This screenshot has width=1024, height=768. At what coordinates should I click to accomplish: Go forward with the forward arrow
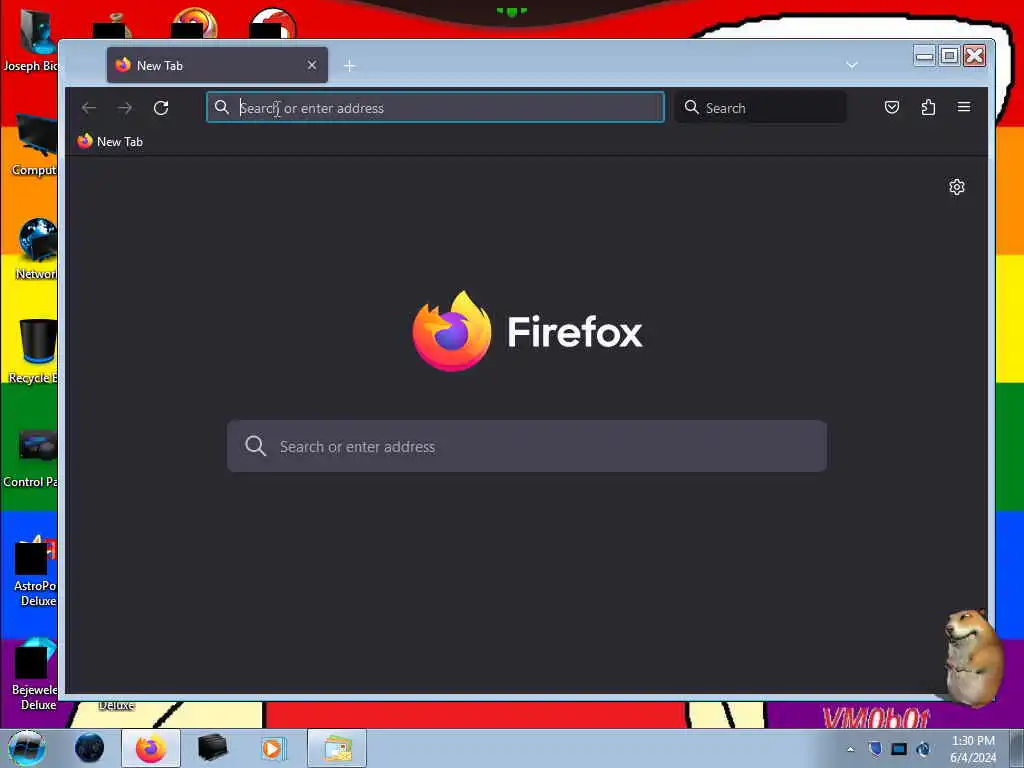click(125, 108)
